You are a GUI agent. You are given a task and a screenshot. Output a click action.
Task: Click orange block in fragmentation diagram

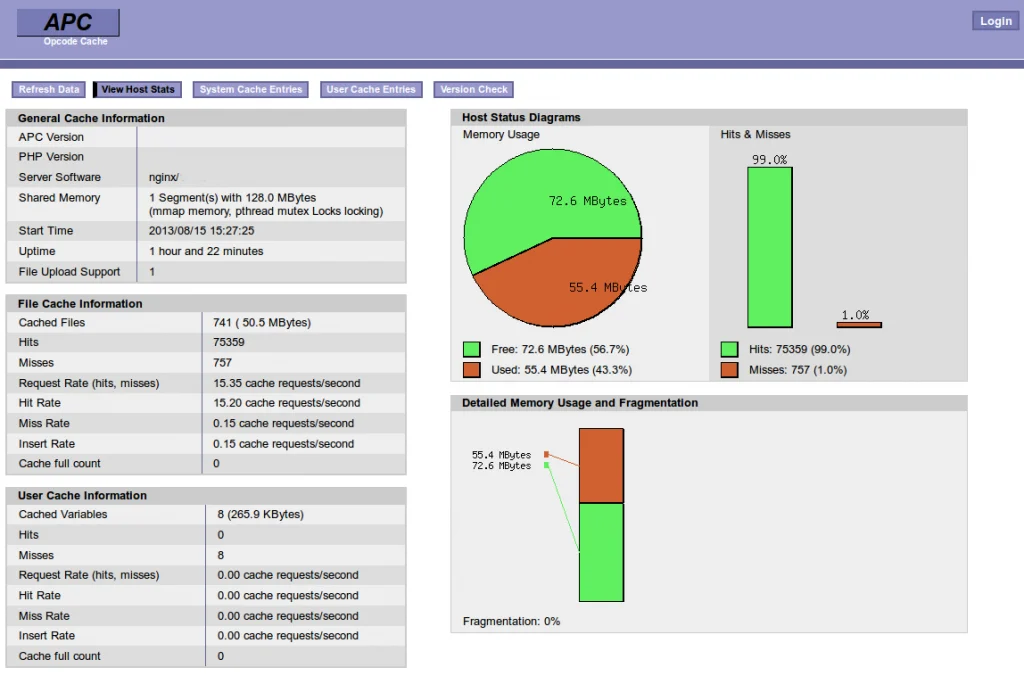(601, 465)
